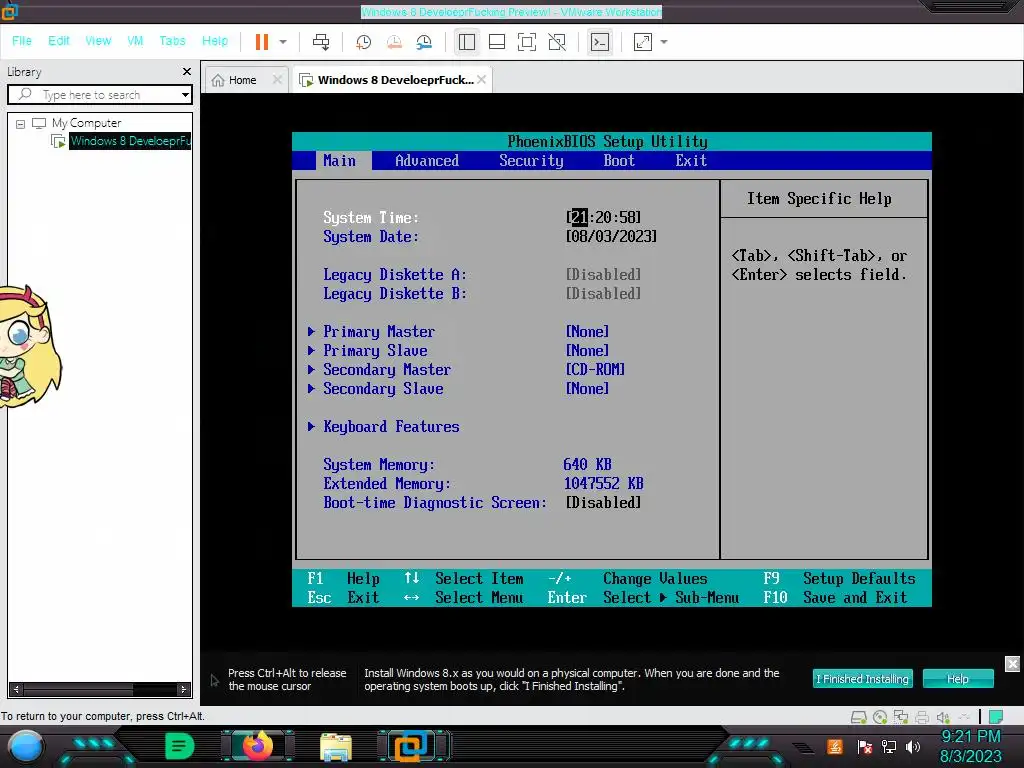Screen dimensions: 1024x768
Task: Click the Help button in the install bar
Action: click(x=958, y=679)
